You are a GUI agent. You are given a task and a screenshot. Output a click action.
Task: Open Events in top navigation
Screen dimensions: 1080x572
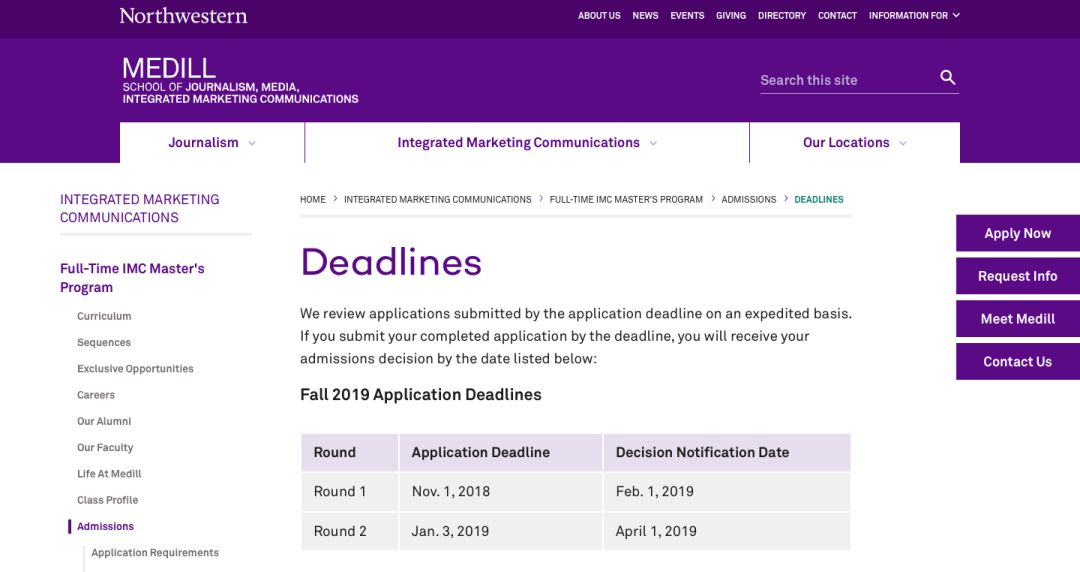pos(687,15)
